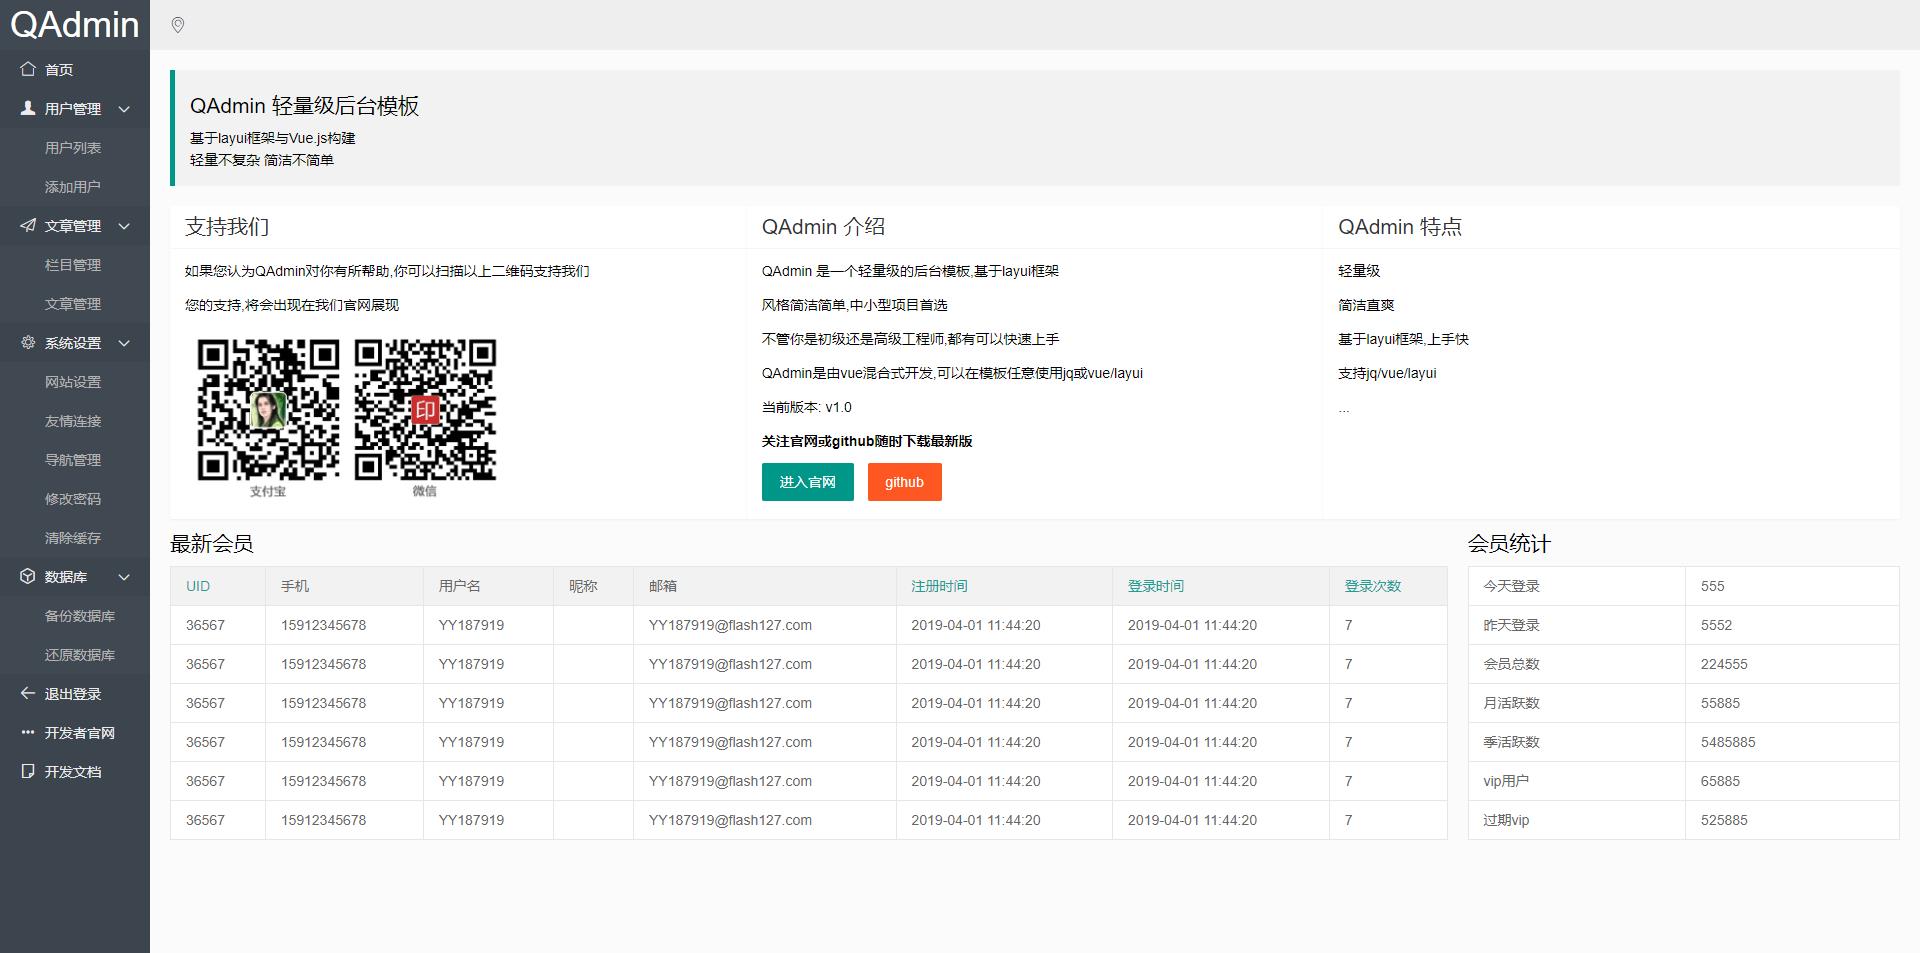Go to 首页 in the sidebar
This screenshot has height=953, width=1920.
[x=59, y=70]
